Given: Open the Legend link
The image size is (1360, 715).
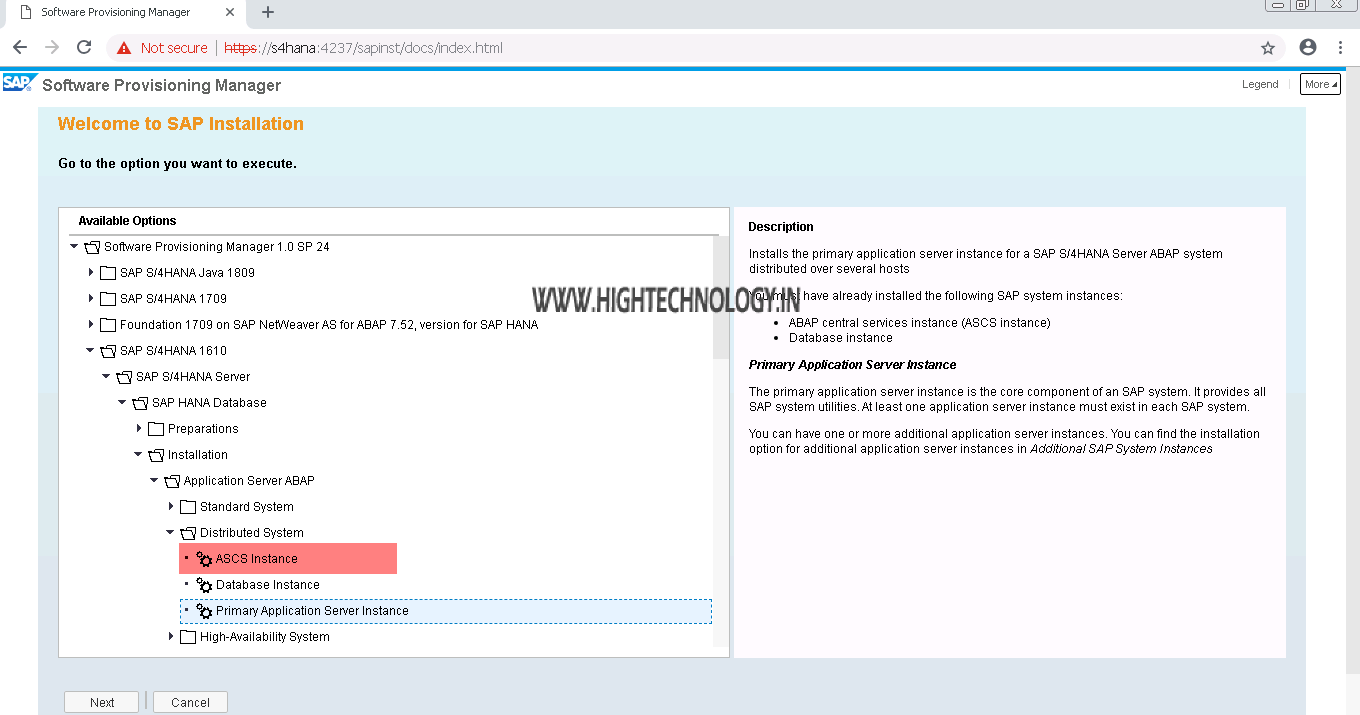Looking at the screenshot, I should [x=1260, y=84].
